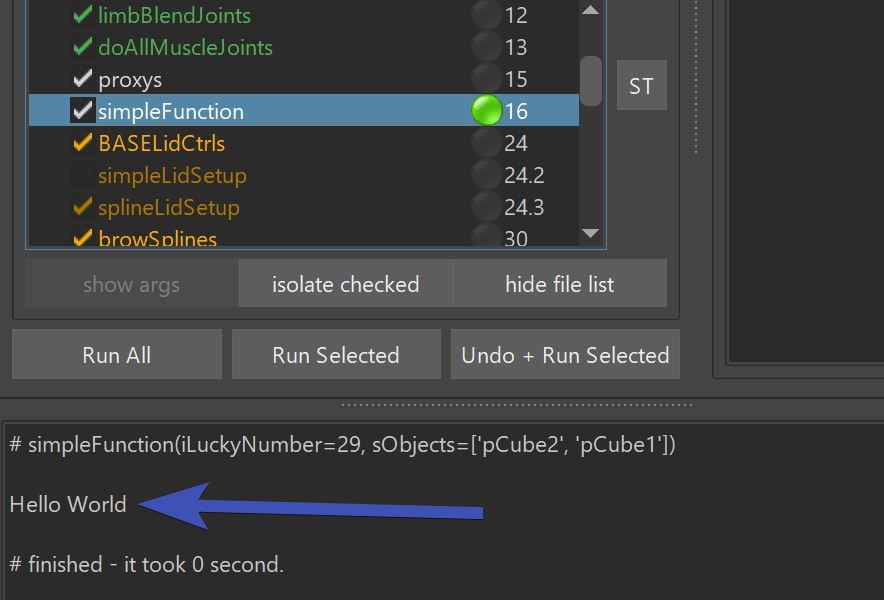
Task: Click the function list scroll down arrow
Action: tap(590, 233)
